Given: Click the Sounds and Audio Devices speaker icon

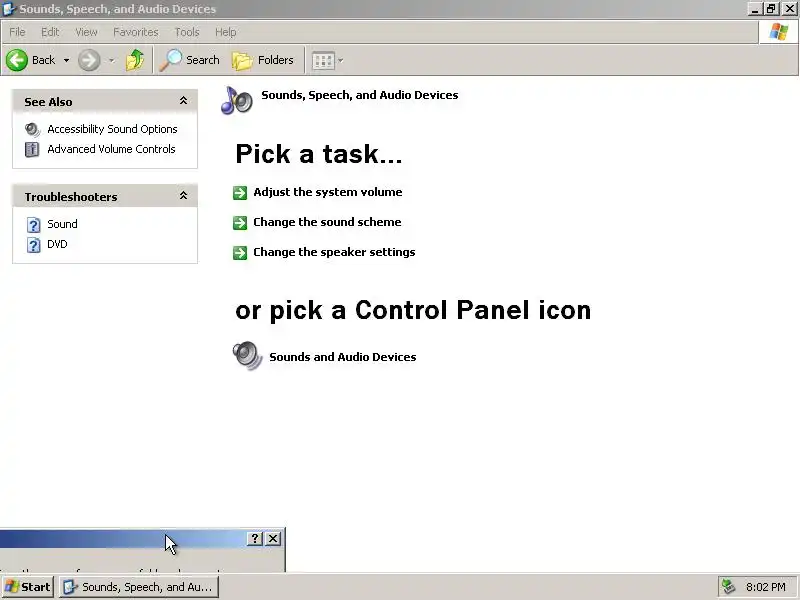Looking at the screenshot, I should click(x=247, y=356).
